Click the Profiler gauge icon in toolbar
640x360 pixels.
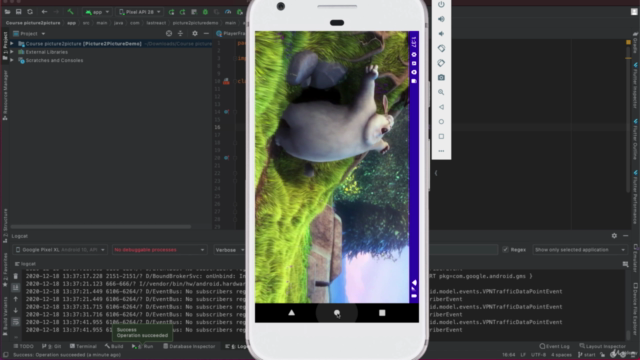pos(228,12)
